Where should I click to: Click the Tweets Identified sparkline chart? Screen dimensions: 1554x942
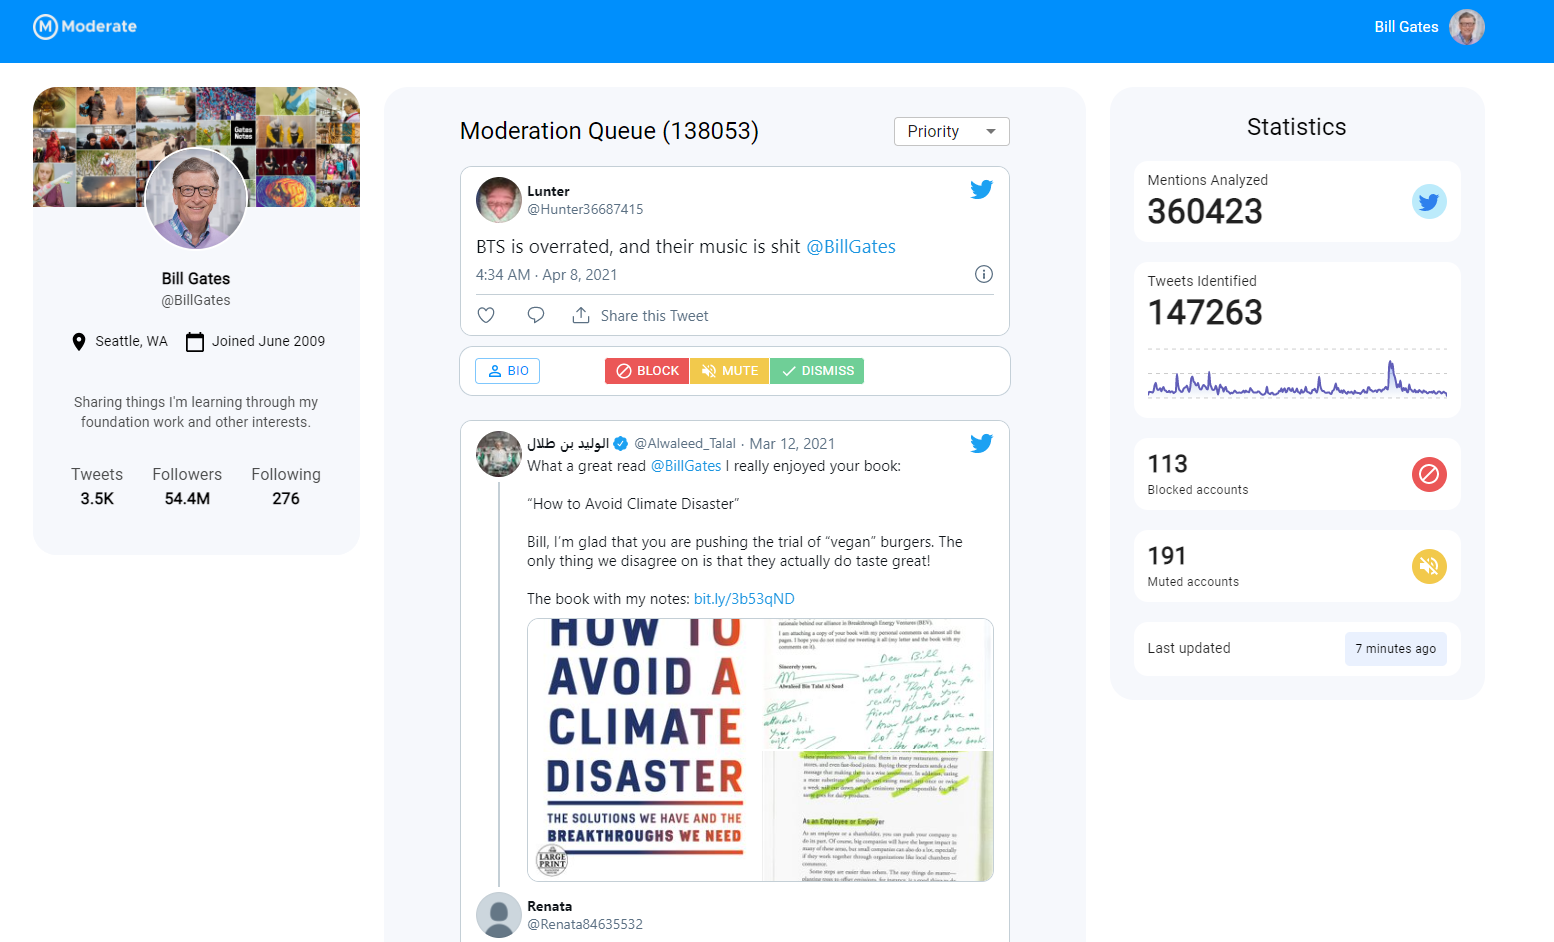(x=1297, y=374)
